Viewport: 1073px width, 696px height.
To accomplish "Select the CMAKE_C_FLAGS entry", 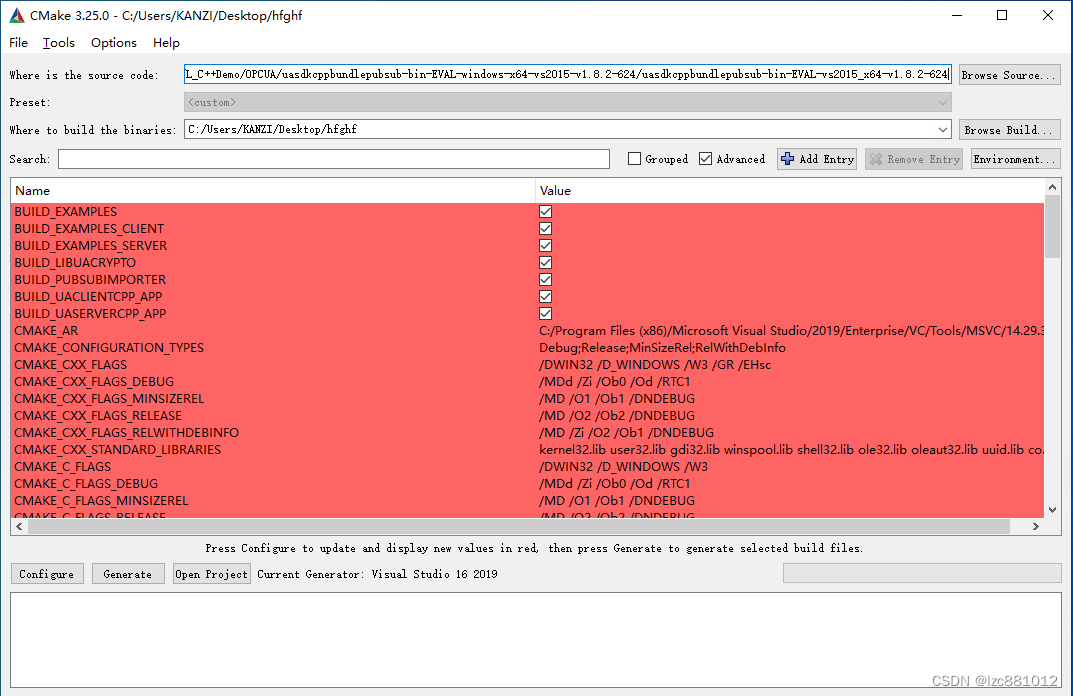I will (527, 467).
